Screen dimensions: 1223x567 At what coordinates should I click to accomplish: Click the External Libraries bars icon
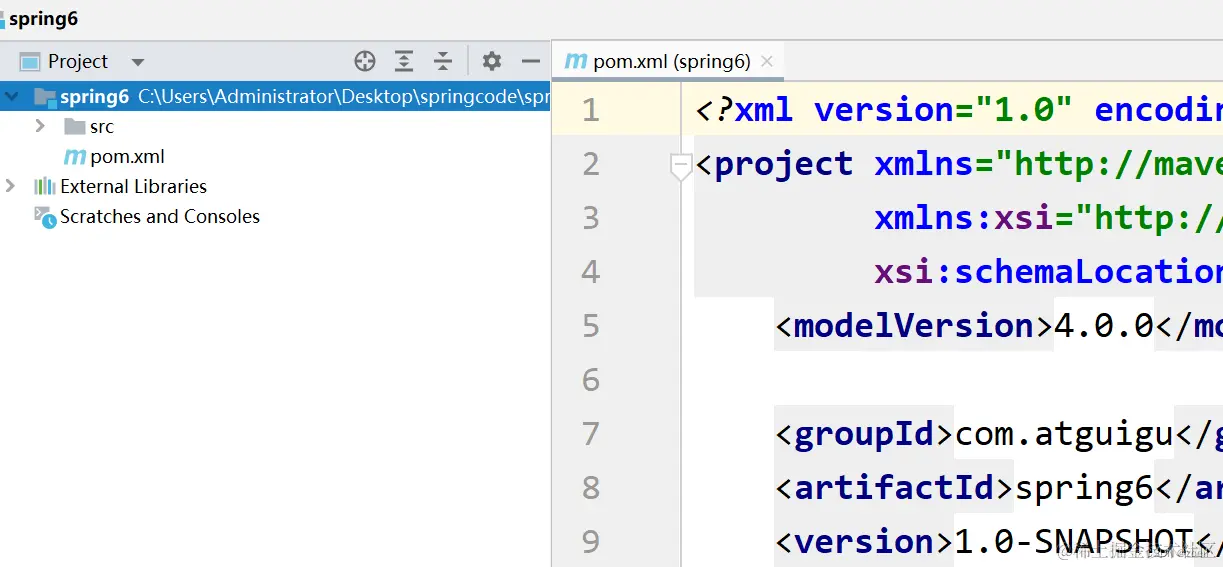(44, 186)
